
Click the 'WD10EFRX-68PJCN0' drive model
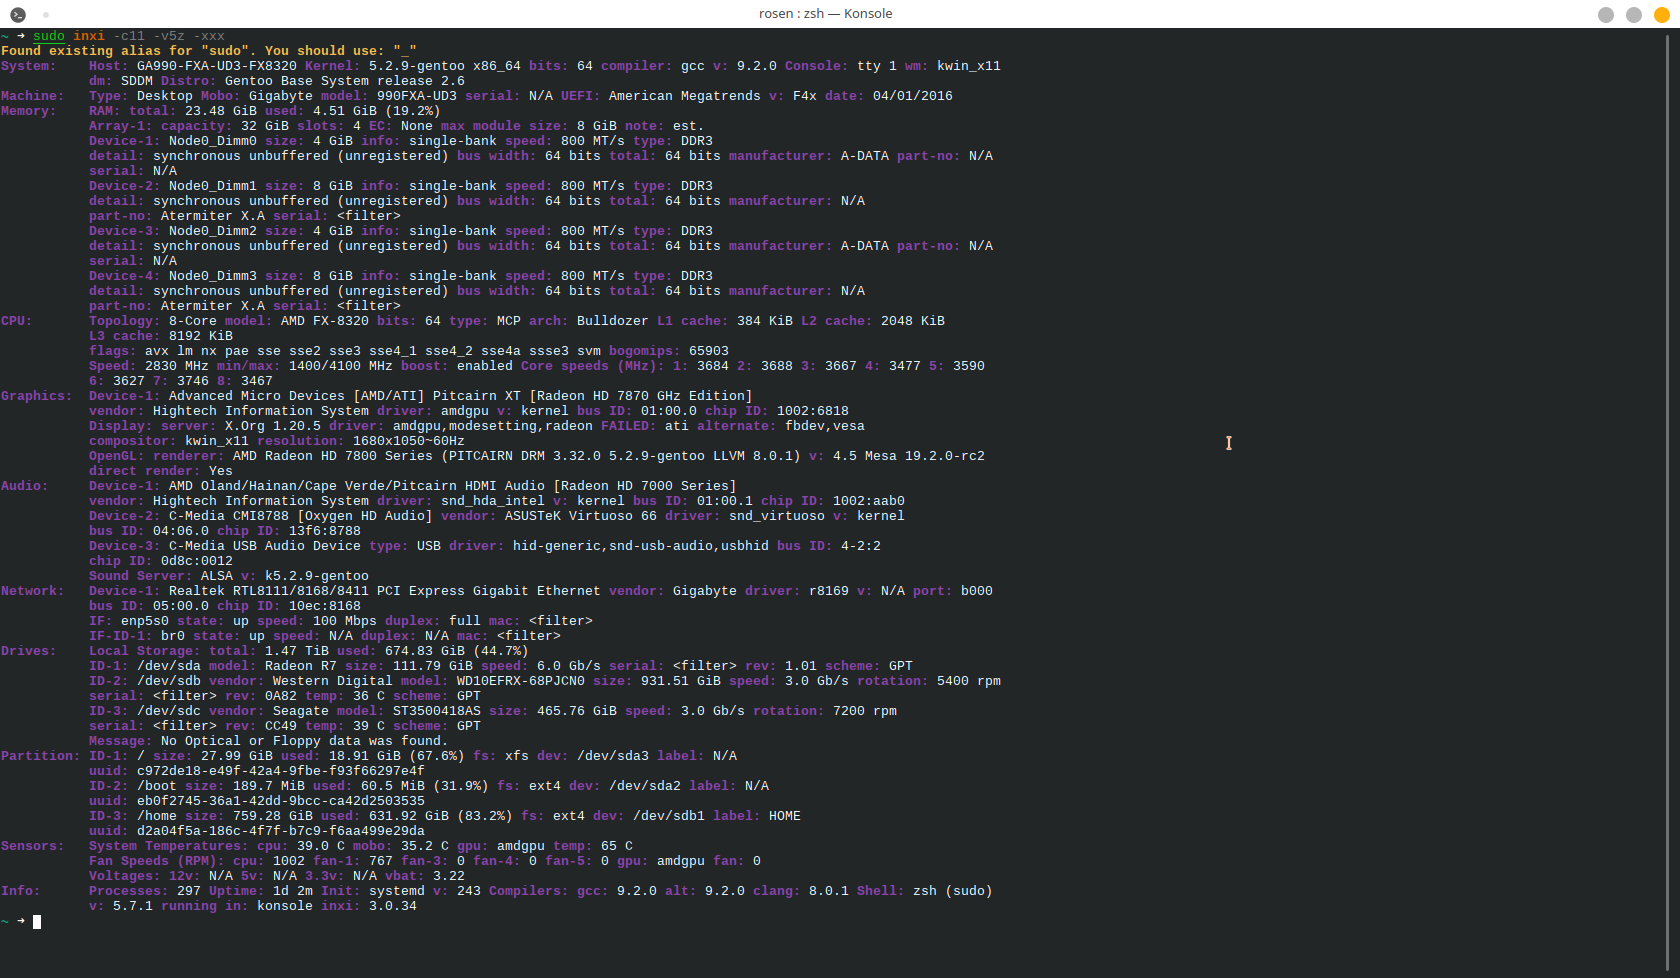tap(521, 681)
